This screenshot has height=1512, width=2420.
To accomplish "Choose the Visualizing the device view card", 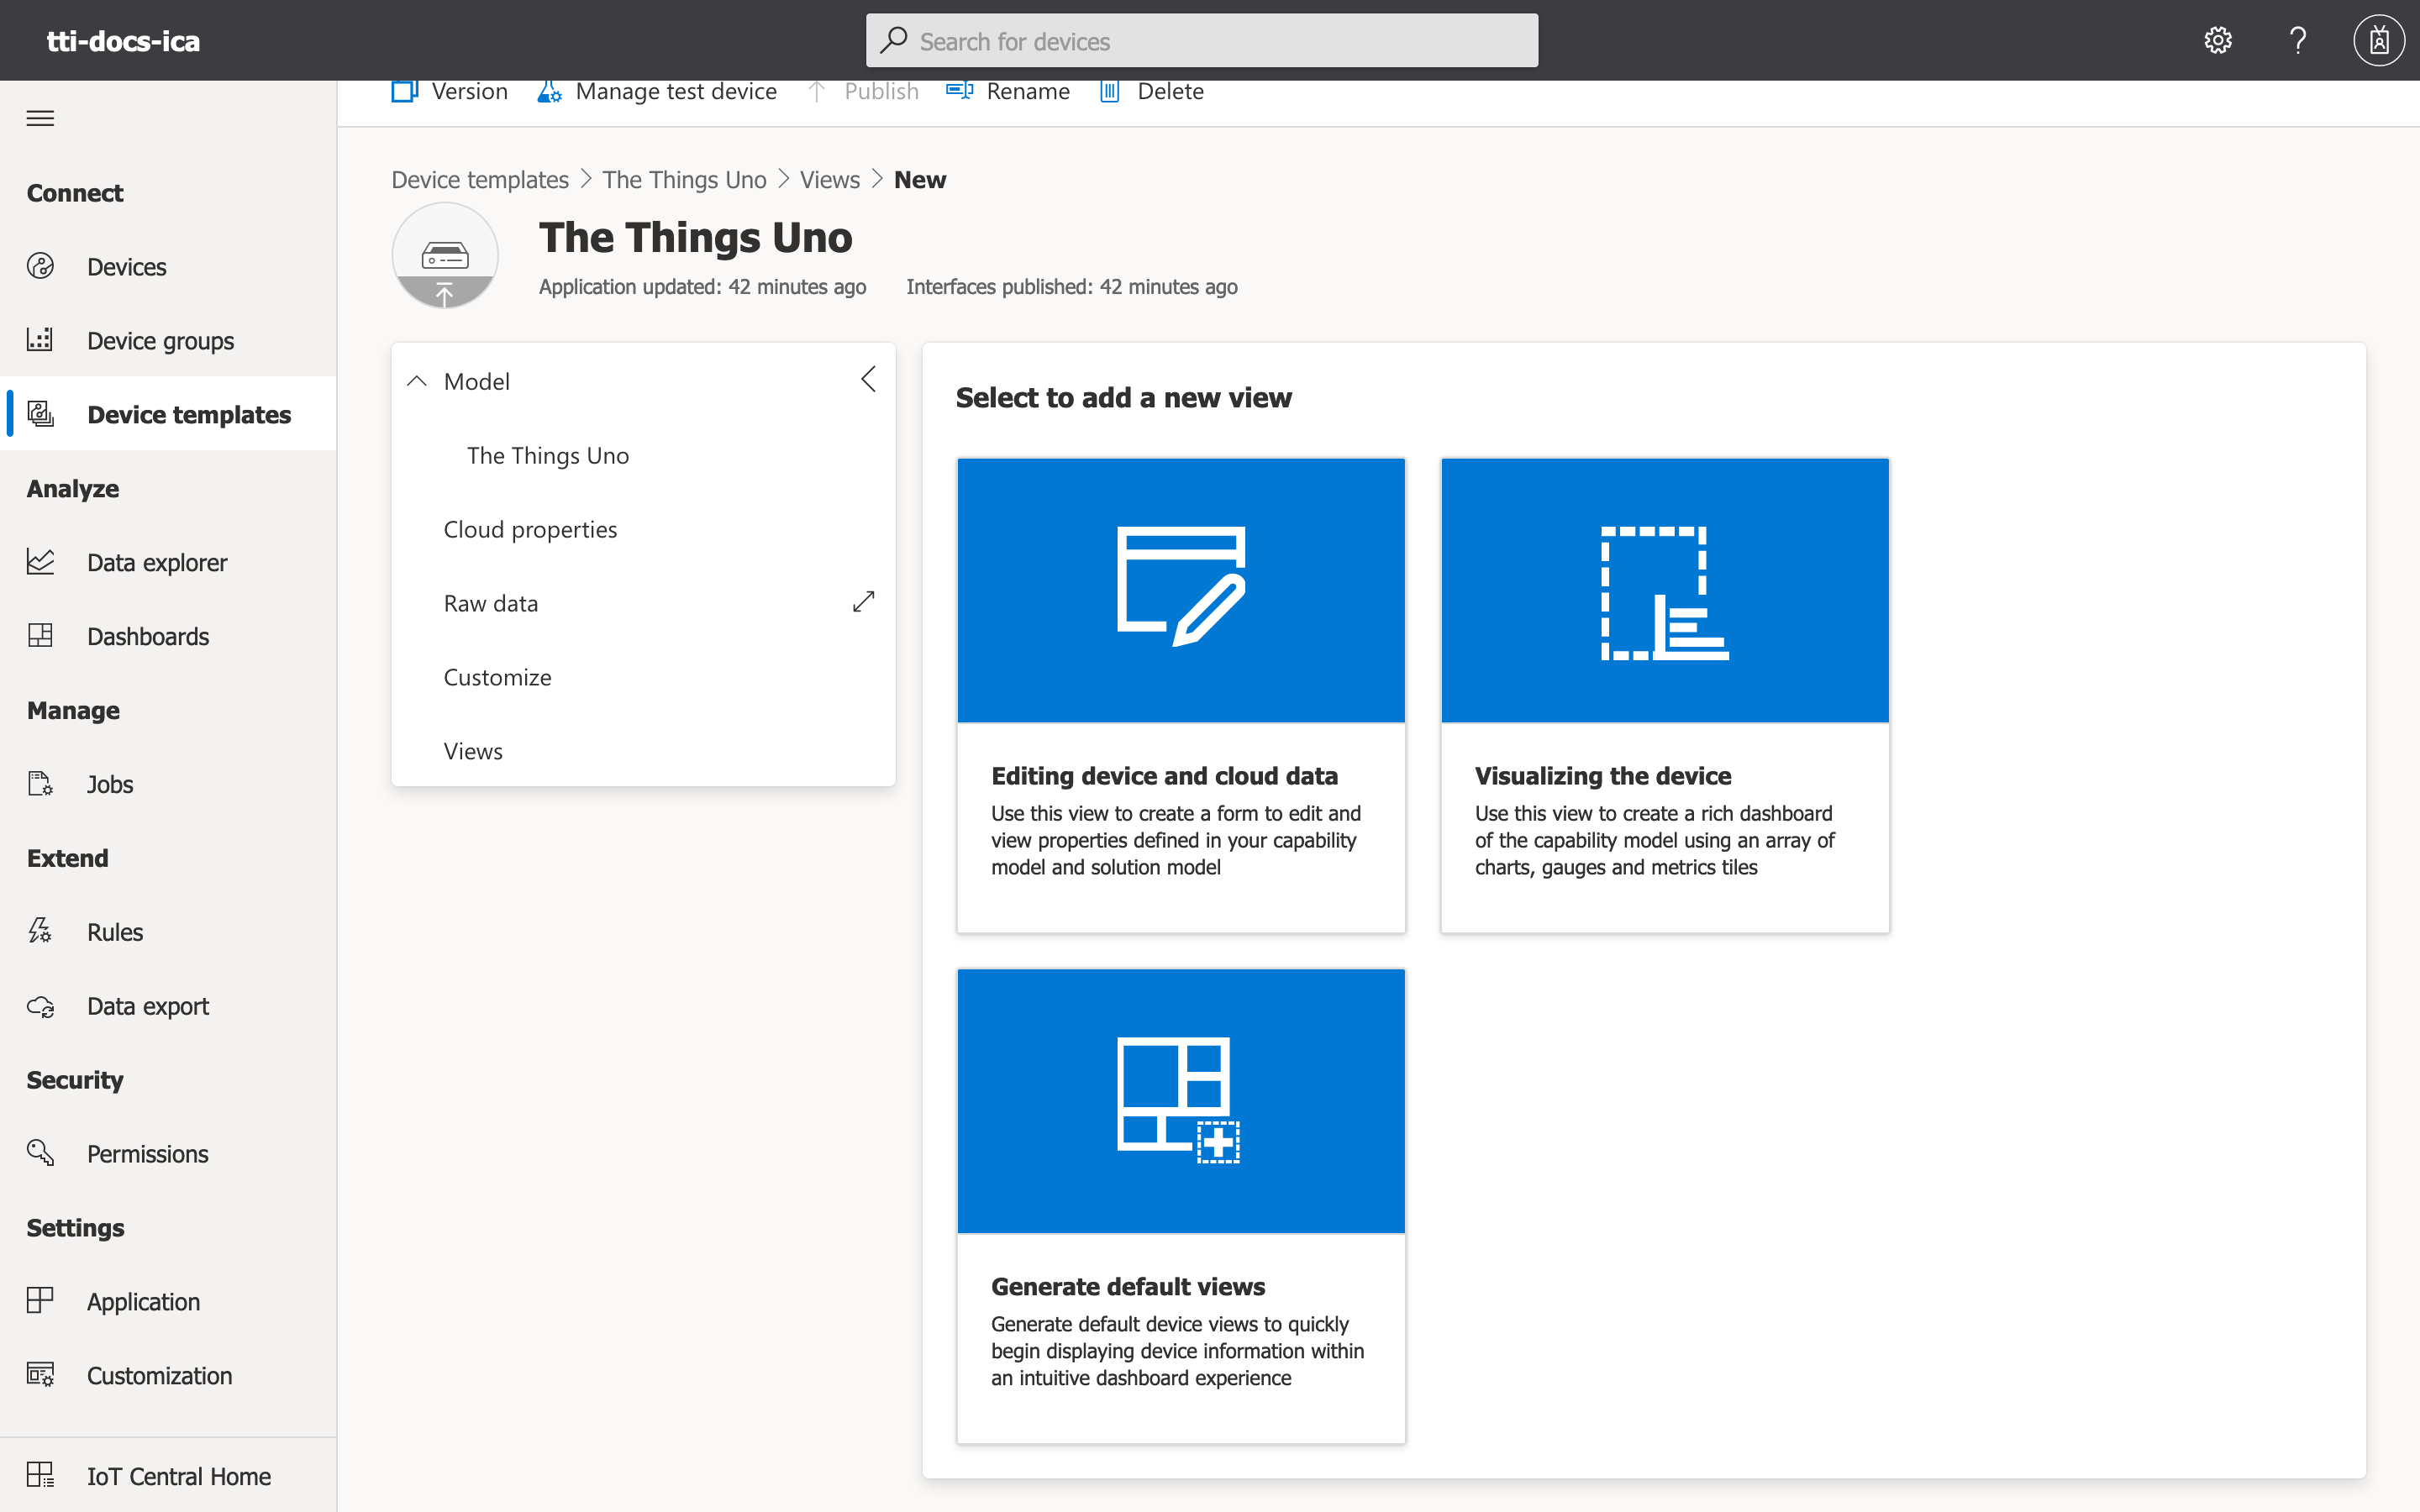I will 1664,695.
